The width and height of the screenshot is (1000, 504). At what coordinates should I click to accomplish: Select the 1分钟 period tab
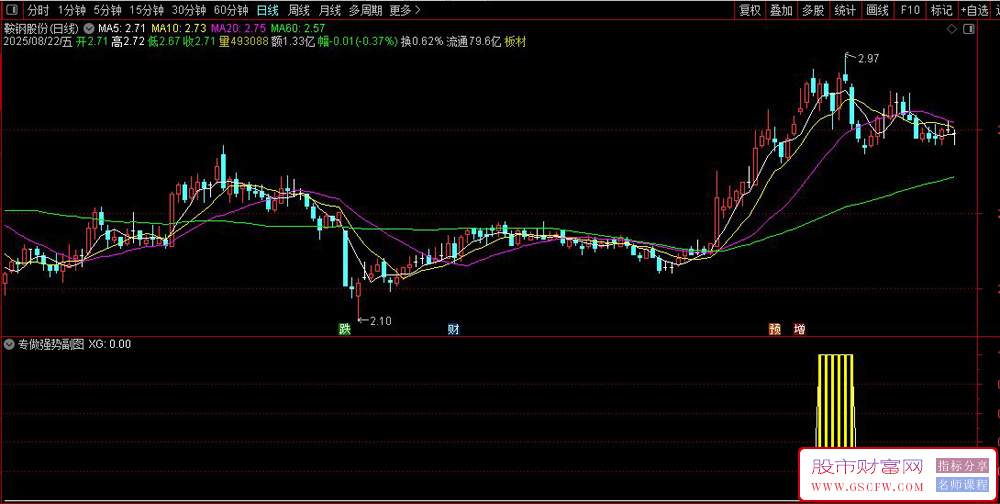(x=71, y=10)
